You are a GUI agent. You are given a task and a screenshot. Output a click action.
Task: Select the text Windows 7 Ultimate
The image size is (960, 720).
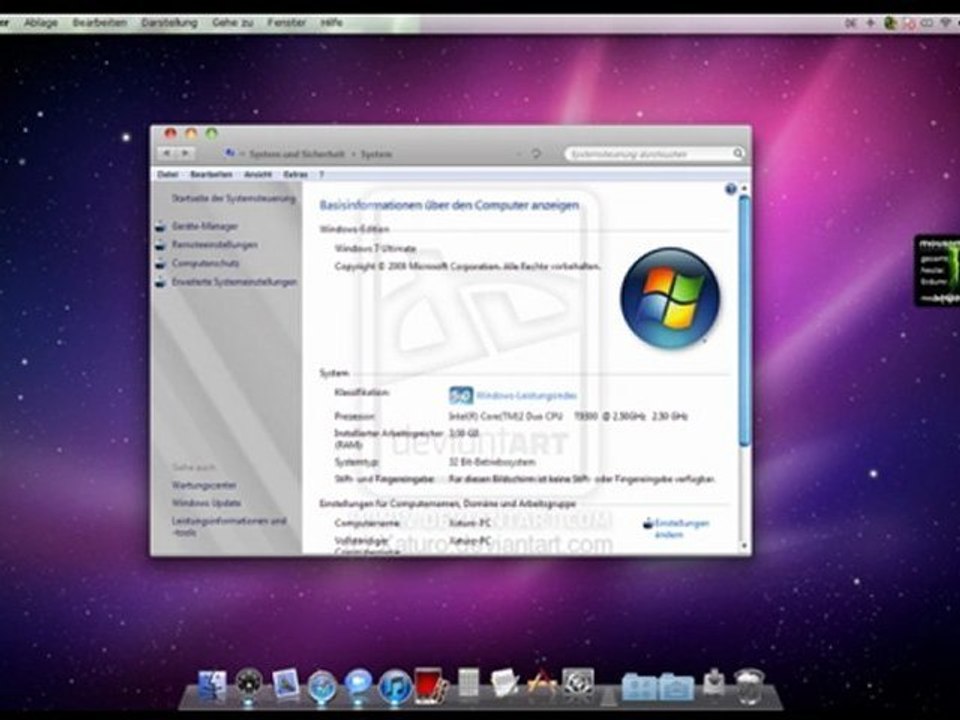click(x=375, y=248)
